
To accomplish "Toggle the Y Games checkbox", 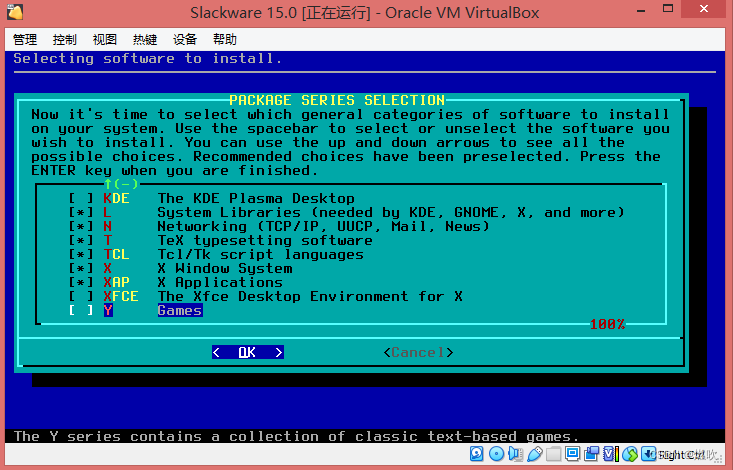I will (x=81, y=311).
